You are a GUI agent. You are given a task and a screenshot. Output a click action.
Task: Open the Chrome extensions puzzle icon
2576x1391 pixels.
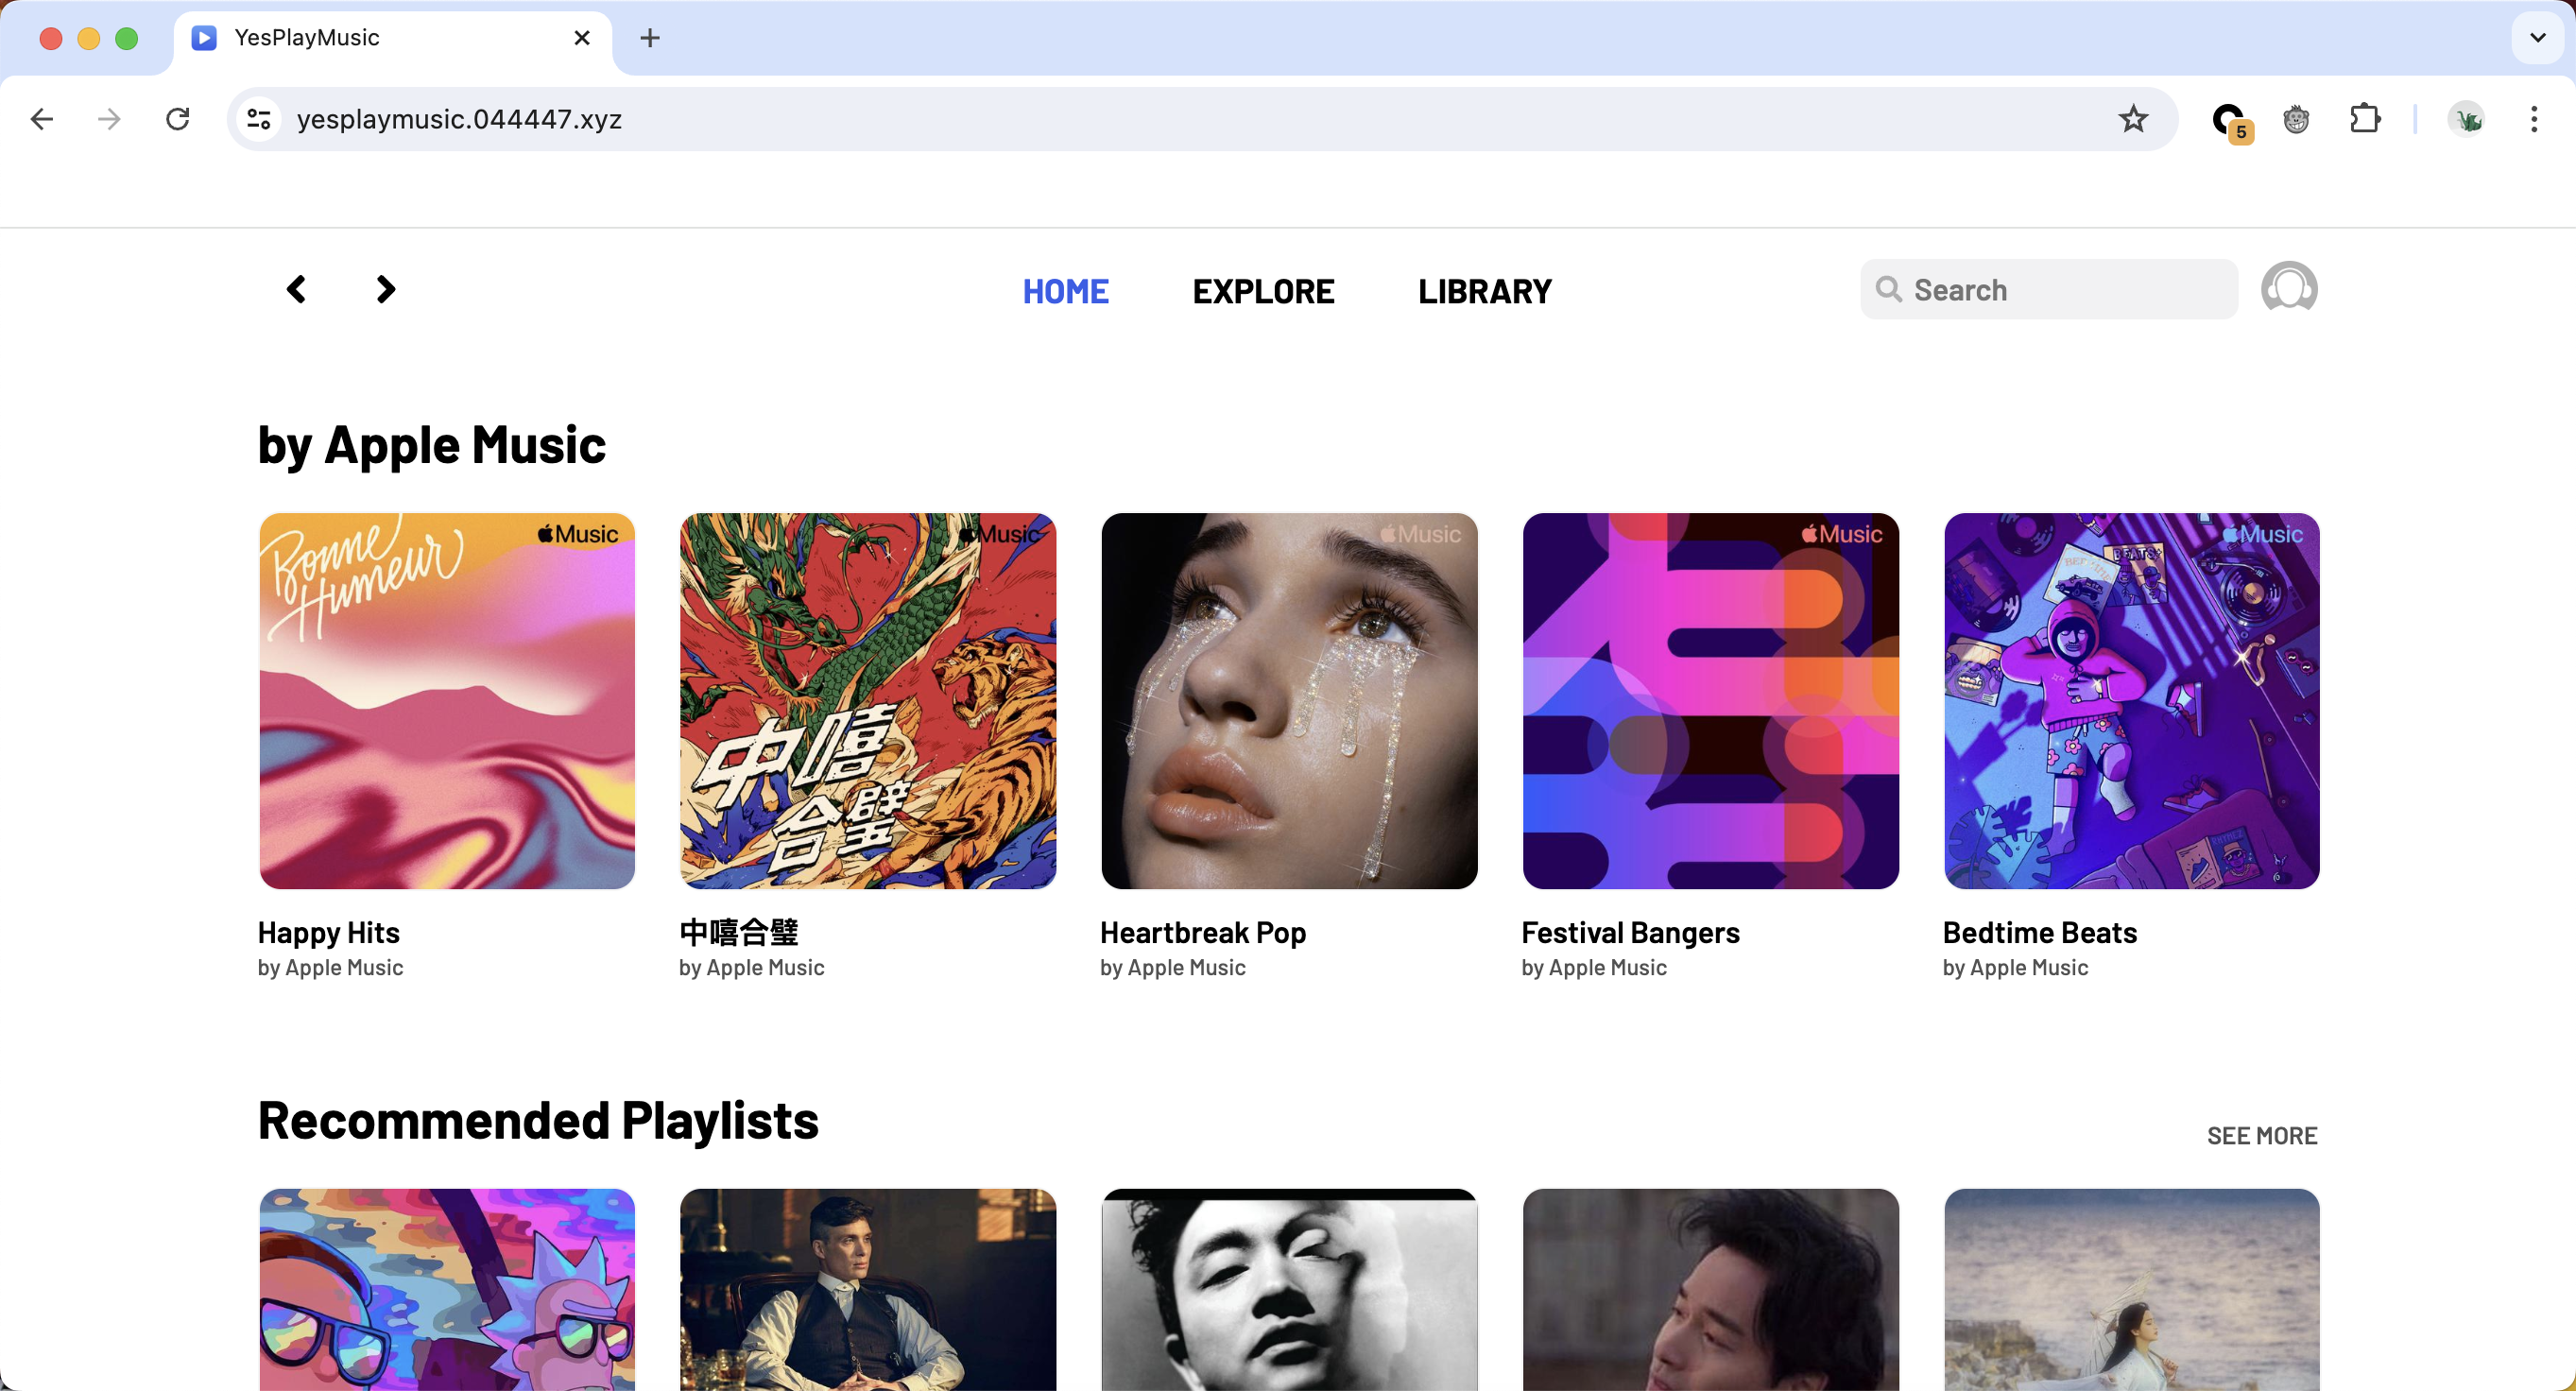(2365, 119)
